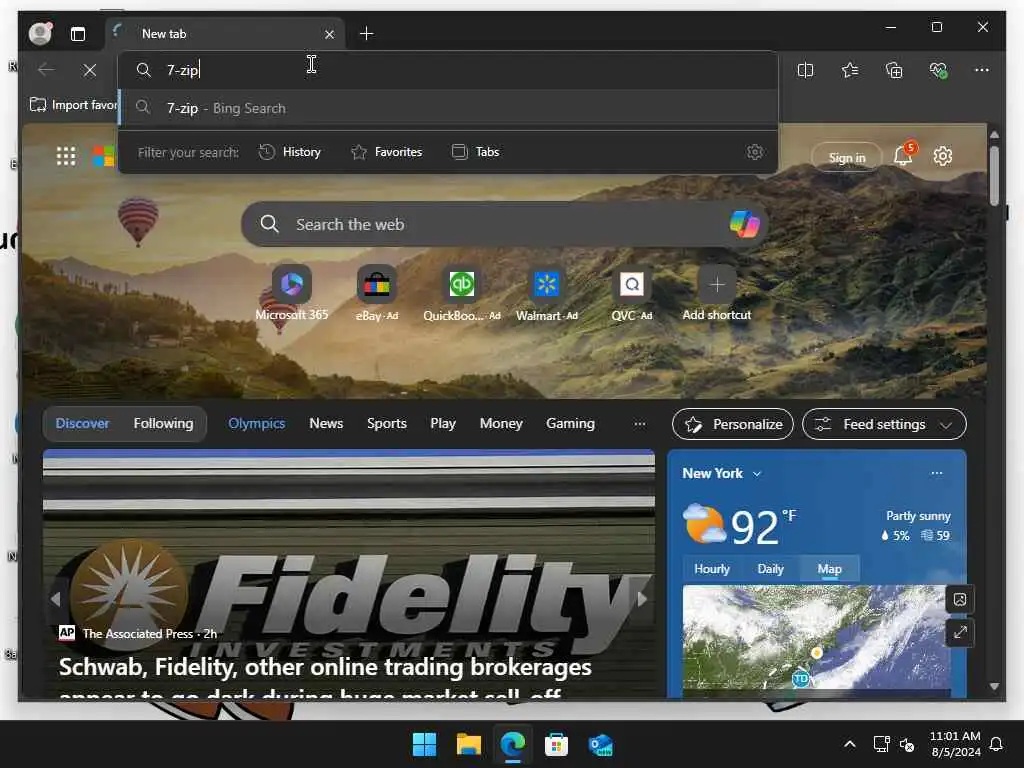Click the Search the web box
The image size is (1024, 768).
[504, 224]
